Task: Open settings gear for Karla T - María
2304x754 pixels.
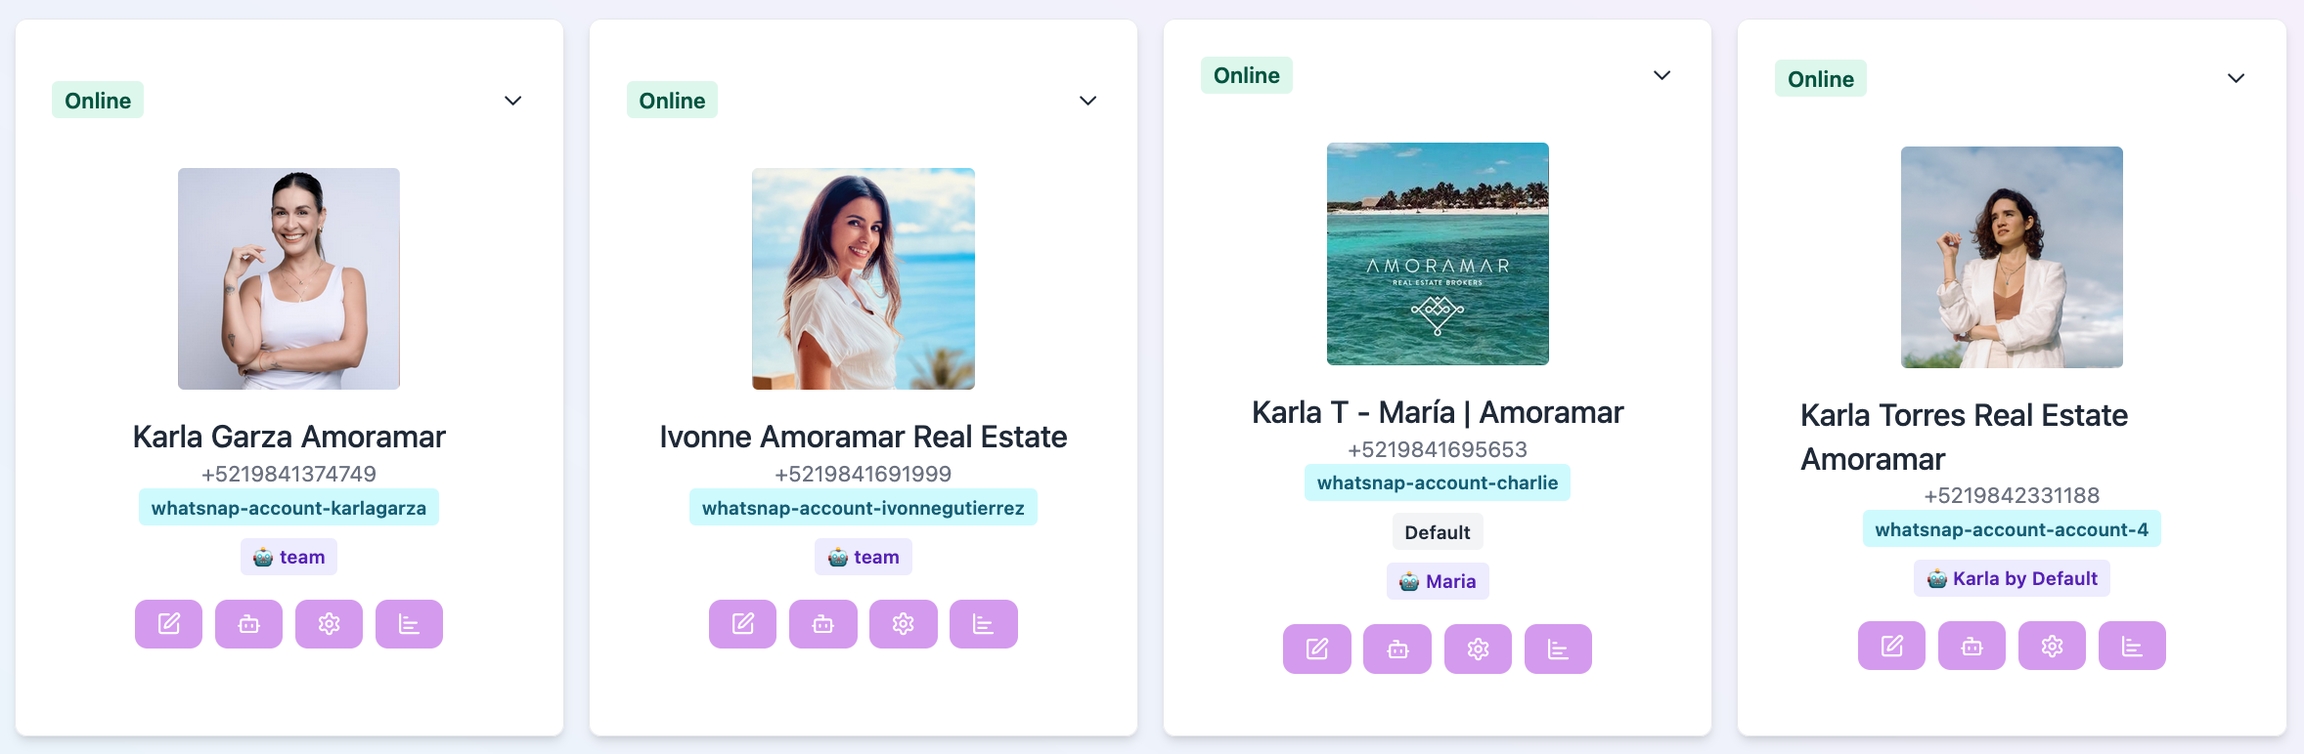Action: [1478, 649]
